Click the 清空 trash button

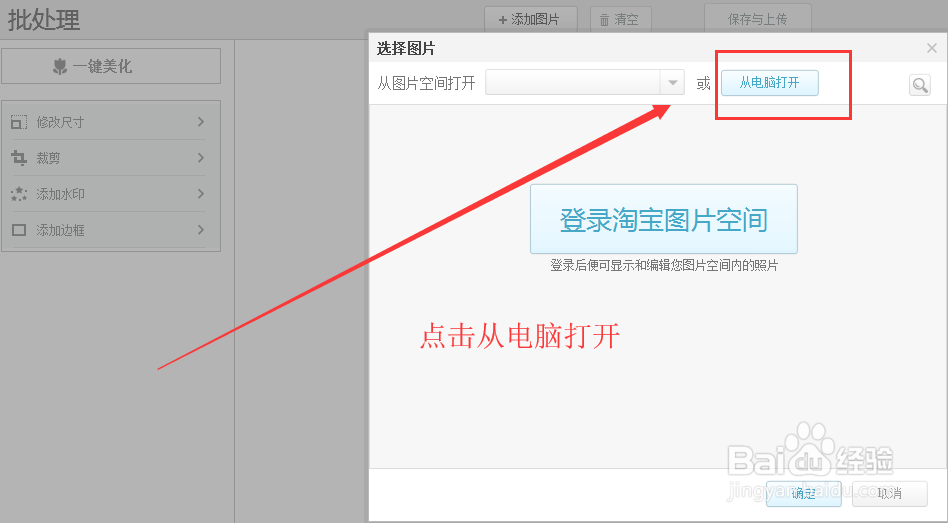621,19
